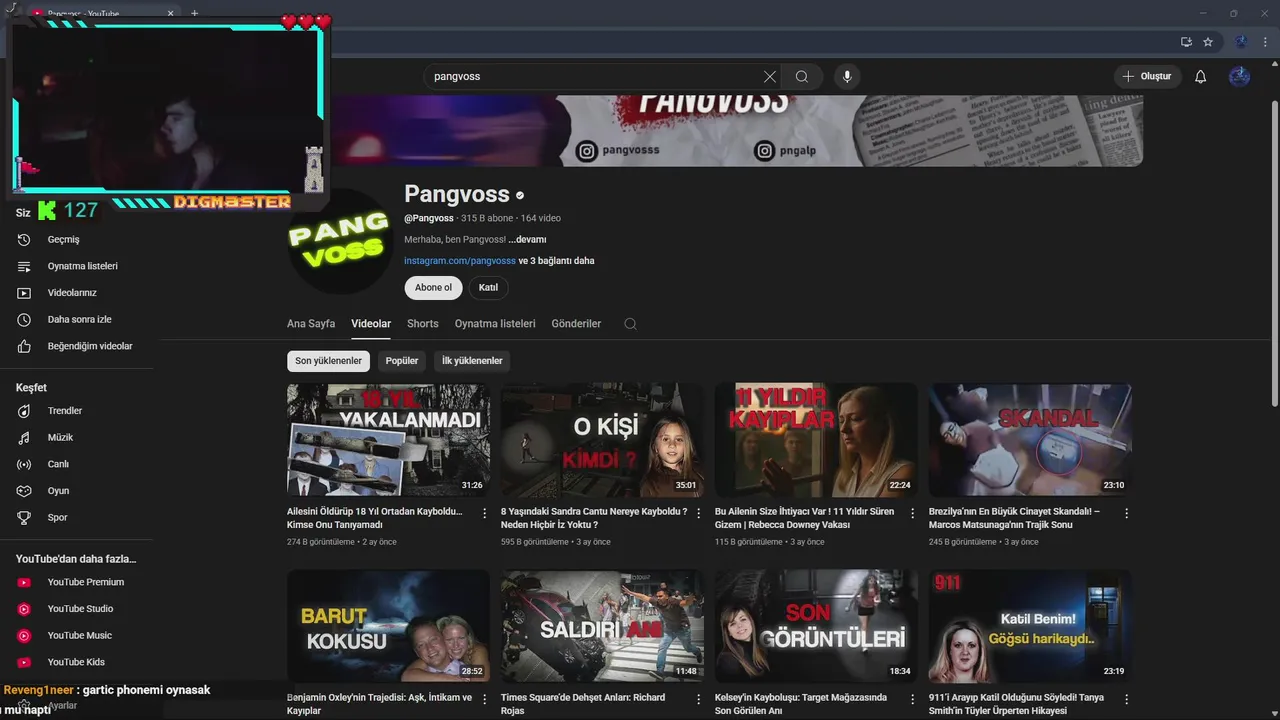Open the notifications bell
This screenshot has height=720, width=1280.
(1200, 77)
